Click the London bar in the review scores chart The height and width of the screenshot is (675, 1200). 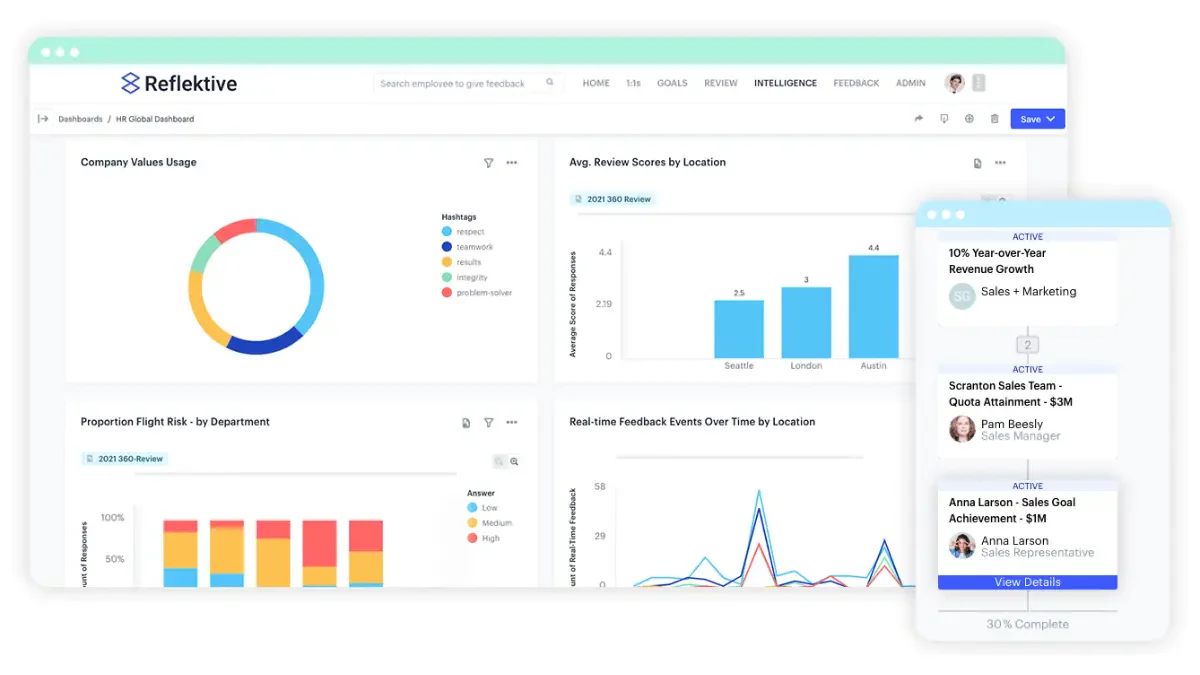pyautogui.click(x=806, y=322)
